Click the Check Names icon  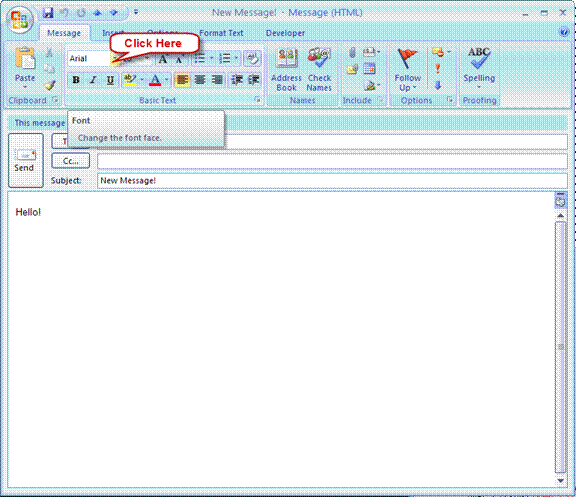click(x=319, y=70)
